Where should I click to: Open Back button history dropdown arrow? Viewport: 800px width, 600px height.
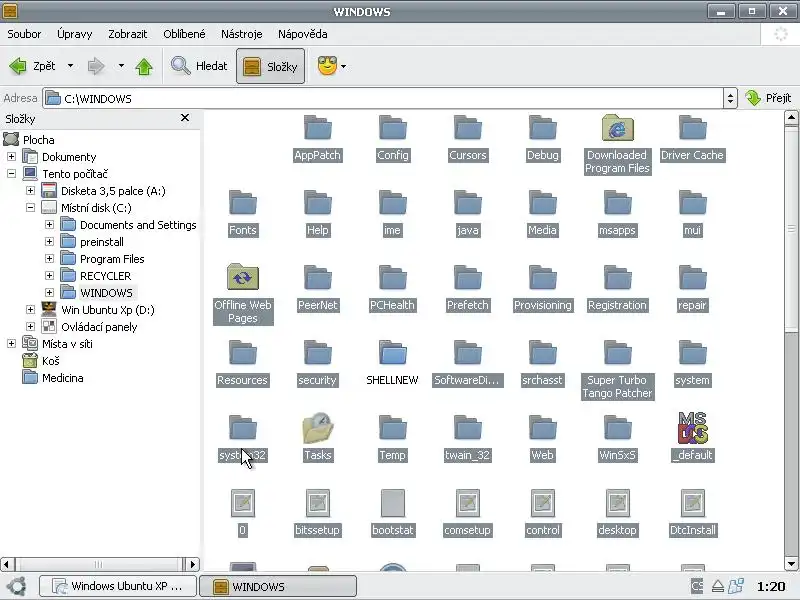pyautogui.click(x=70, y=66)
